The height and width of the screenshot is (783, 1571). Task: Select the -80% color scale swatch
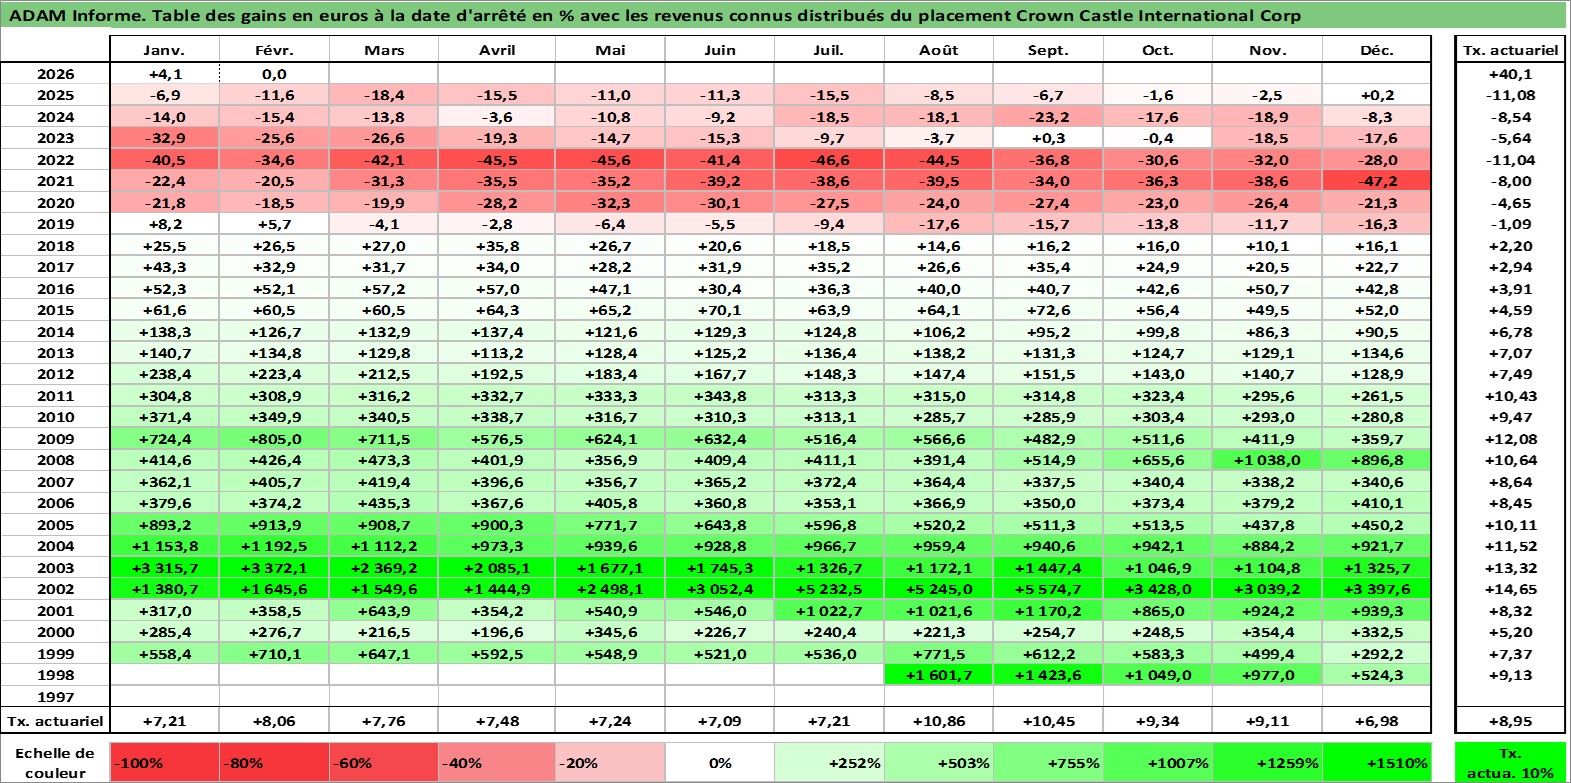tap(274, 763)
